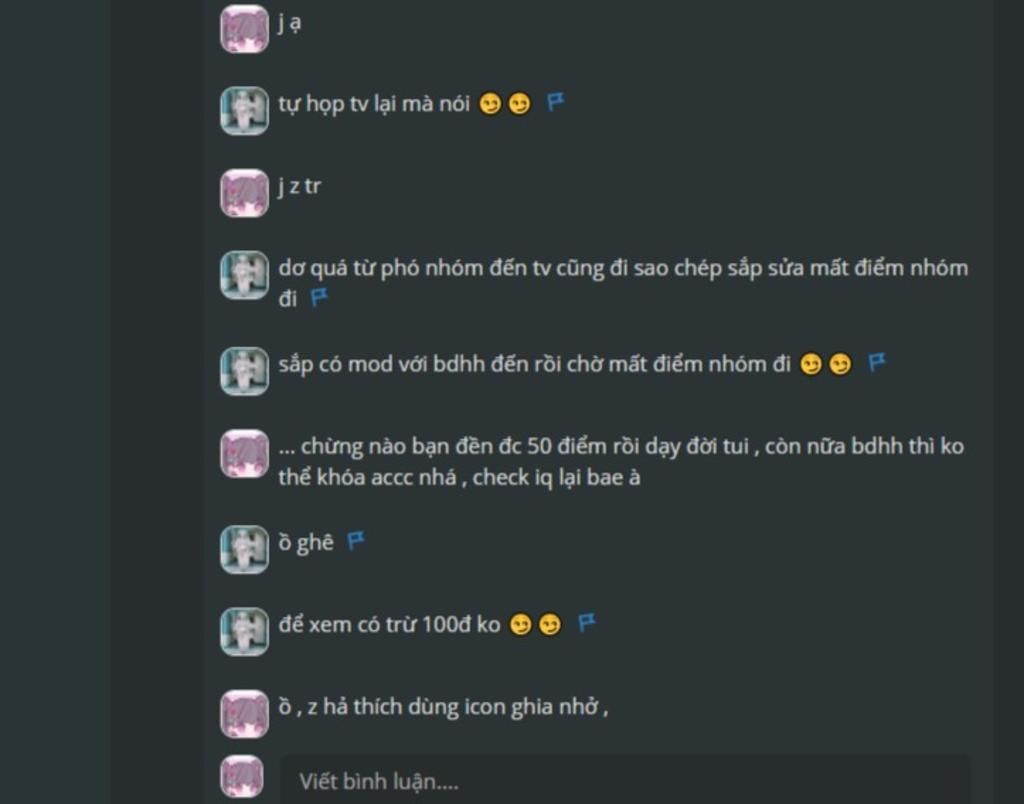This screenshot has width=1024, height=804.
Task: Open teal avatar beside "dơ quá từ phó nhóm"
Action: (x=244, y=275)
